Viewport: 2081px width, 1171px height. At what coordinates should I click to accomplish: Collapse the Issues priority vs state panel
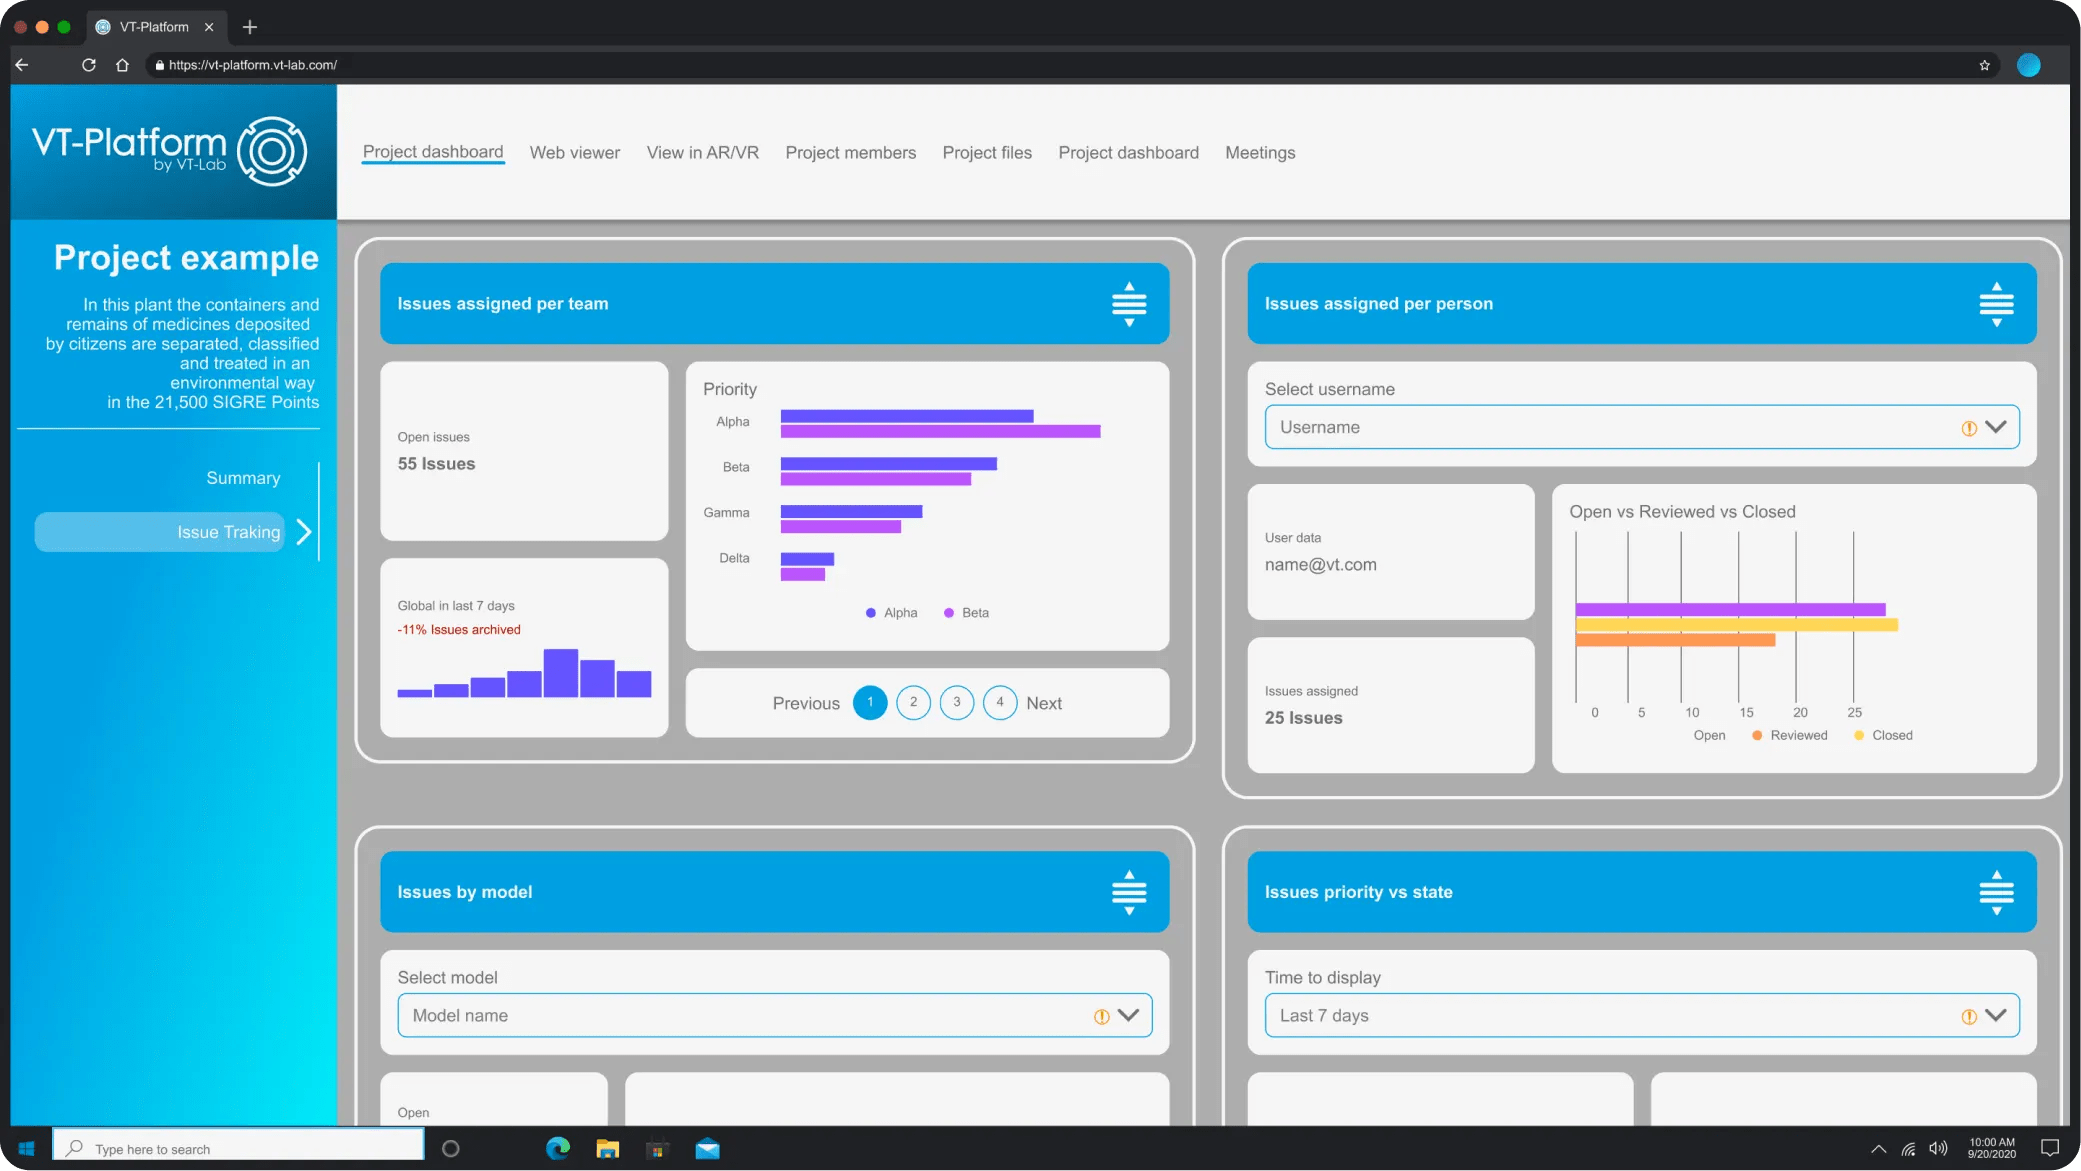(x=1995, y=891)
